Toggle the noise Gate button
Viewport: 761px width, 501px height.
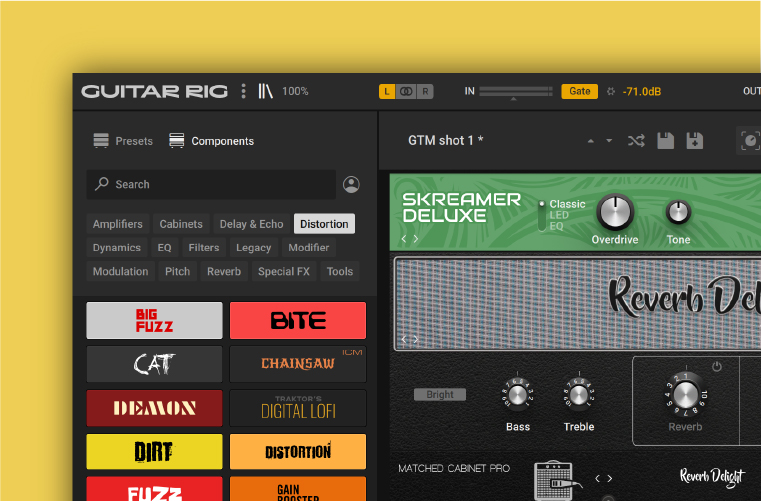tap(579, 91)
